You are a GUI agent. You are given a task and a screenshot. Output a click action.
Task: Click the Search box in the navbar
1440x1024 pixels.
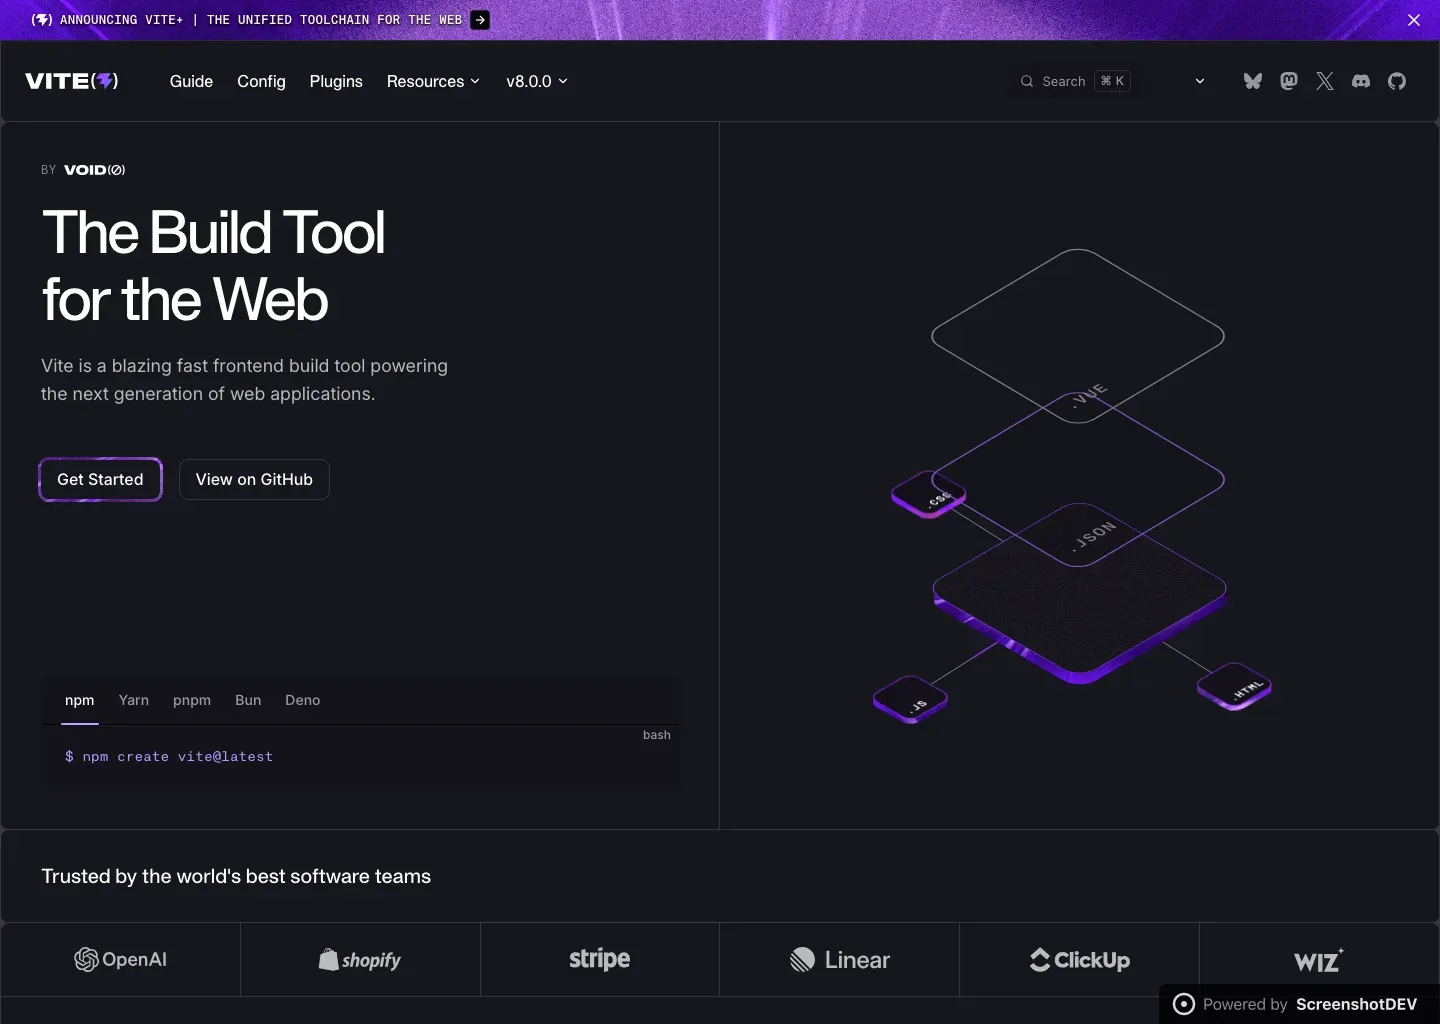[x=1074, y=81]
